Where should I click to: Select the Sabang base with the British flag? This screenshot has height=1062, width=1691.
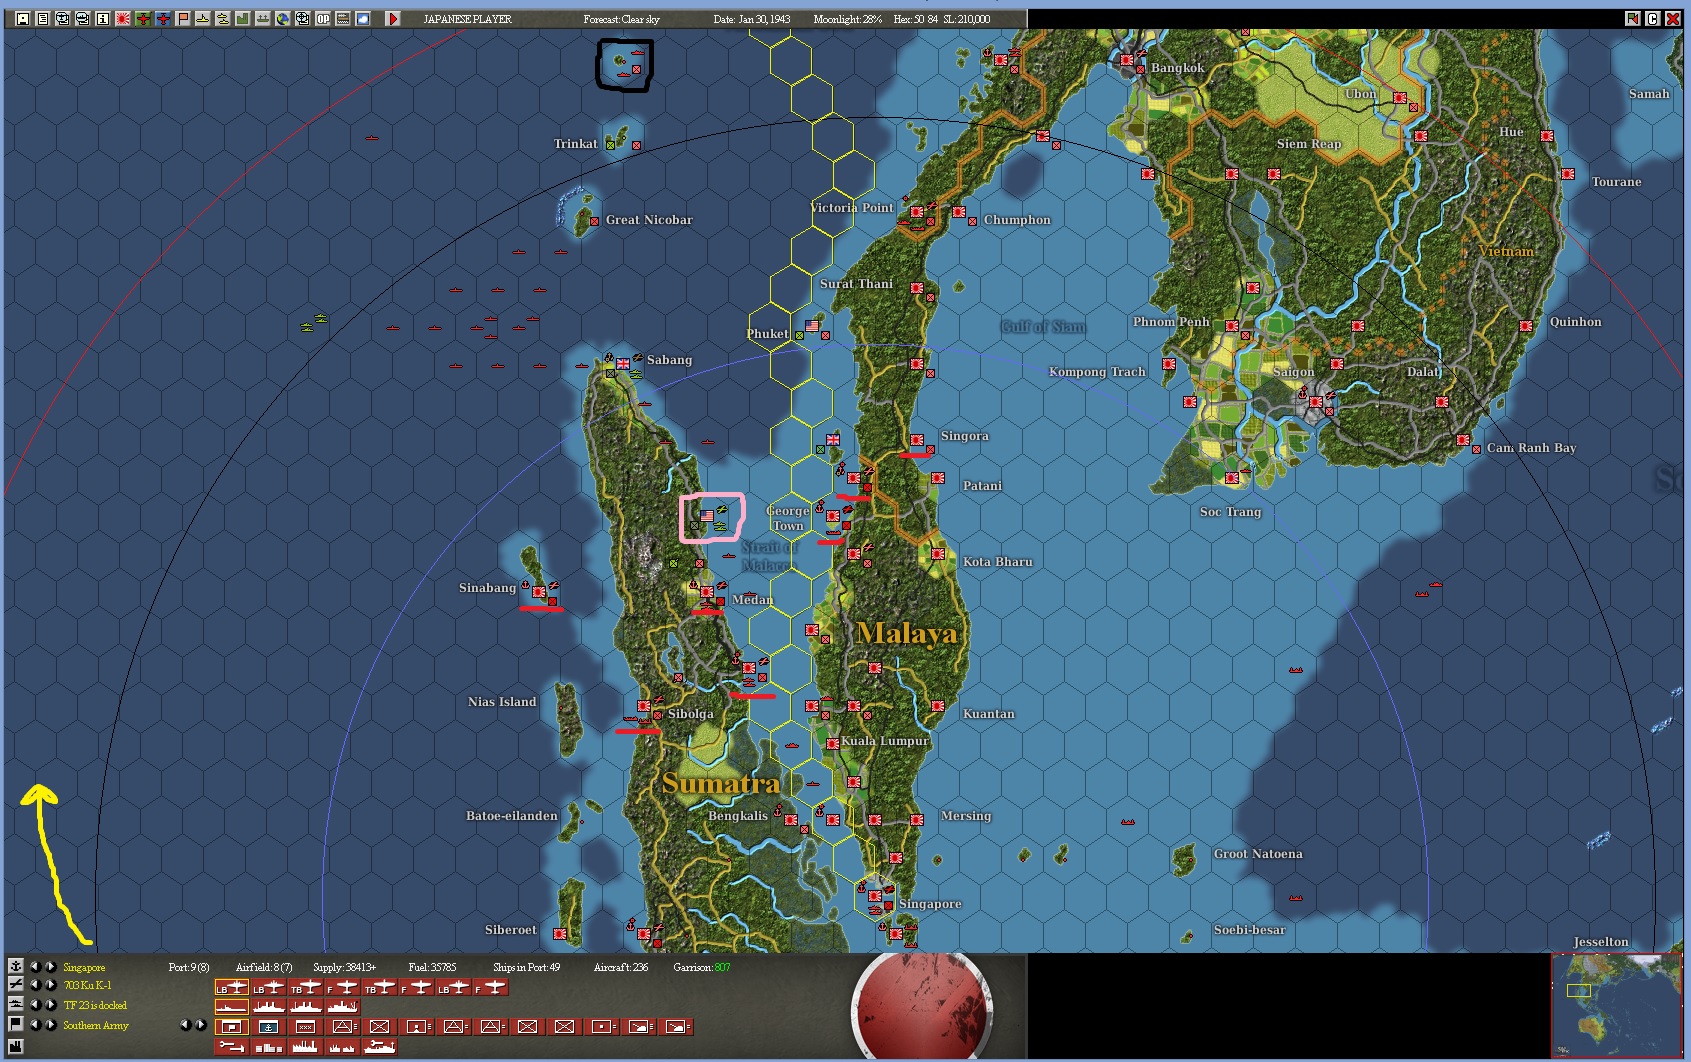pyautogui.click(x=622, y=362)
